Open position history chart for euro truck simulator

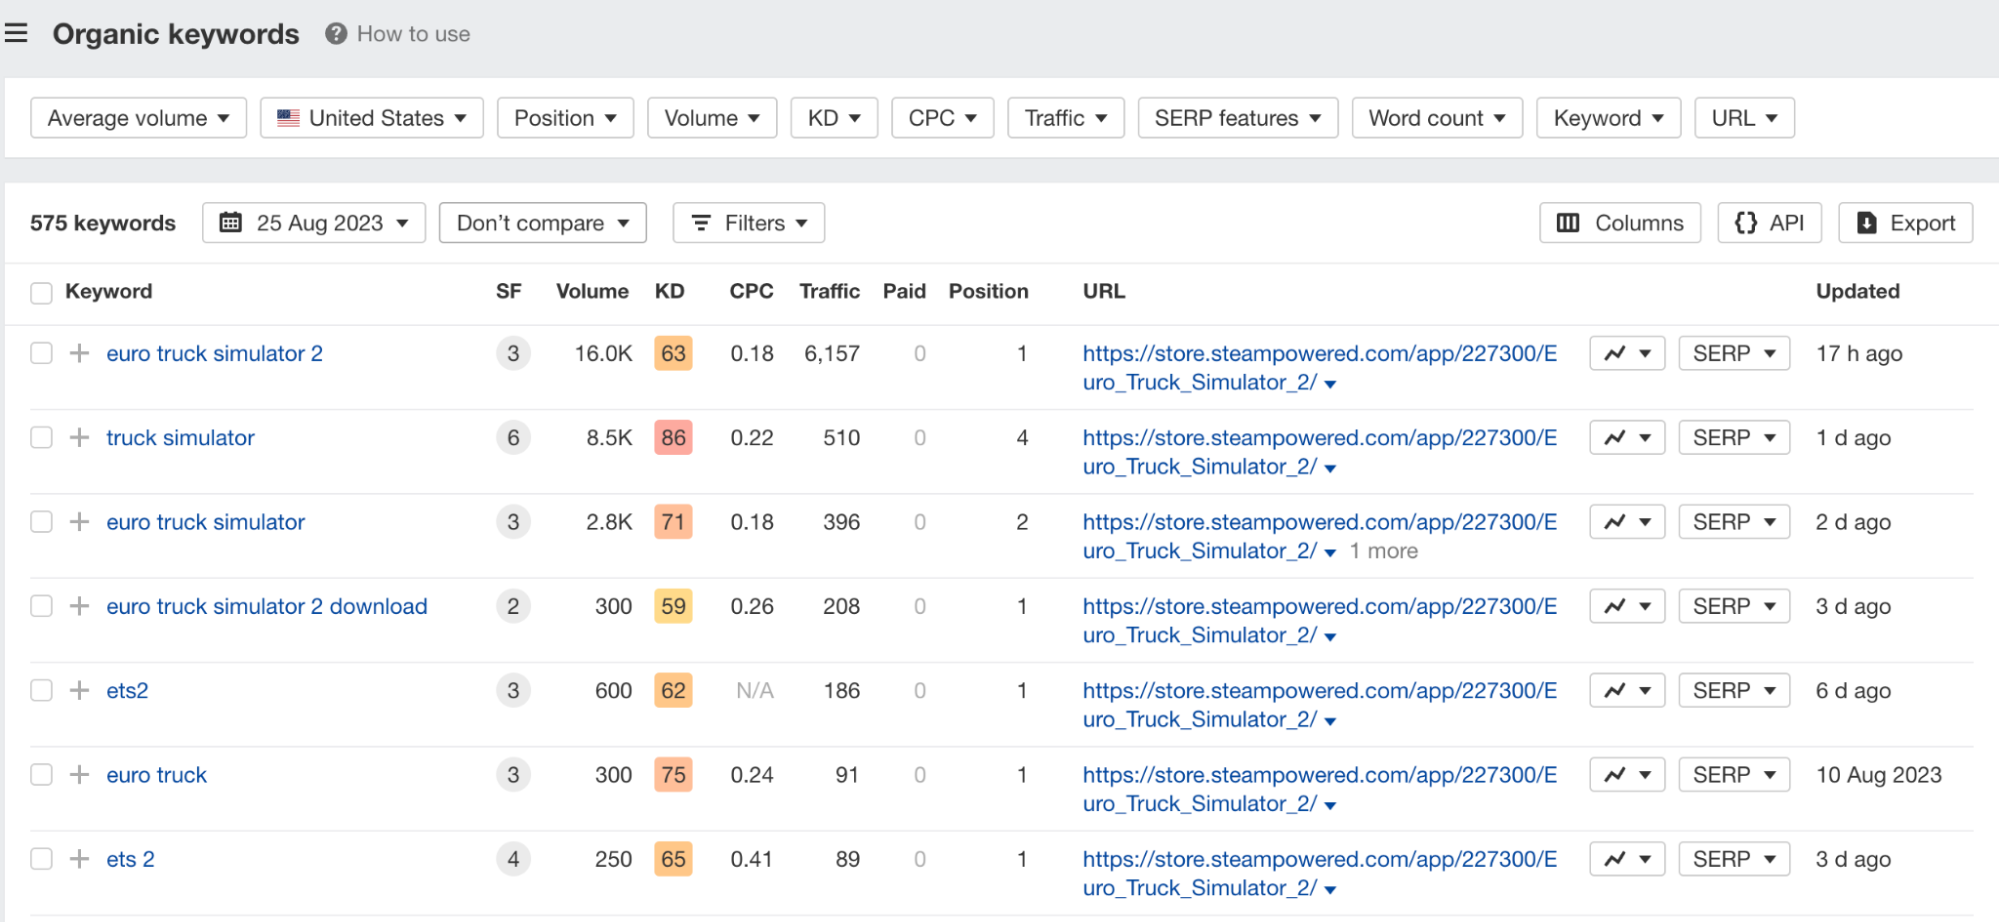click(x=1627, y=522)
